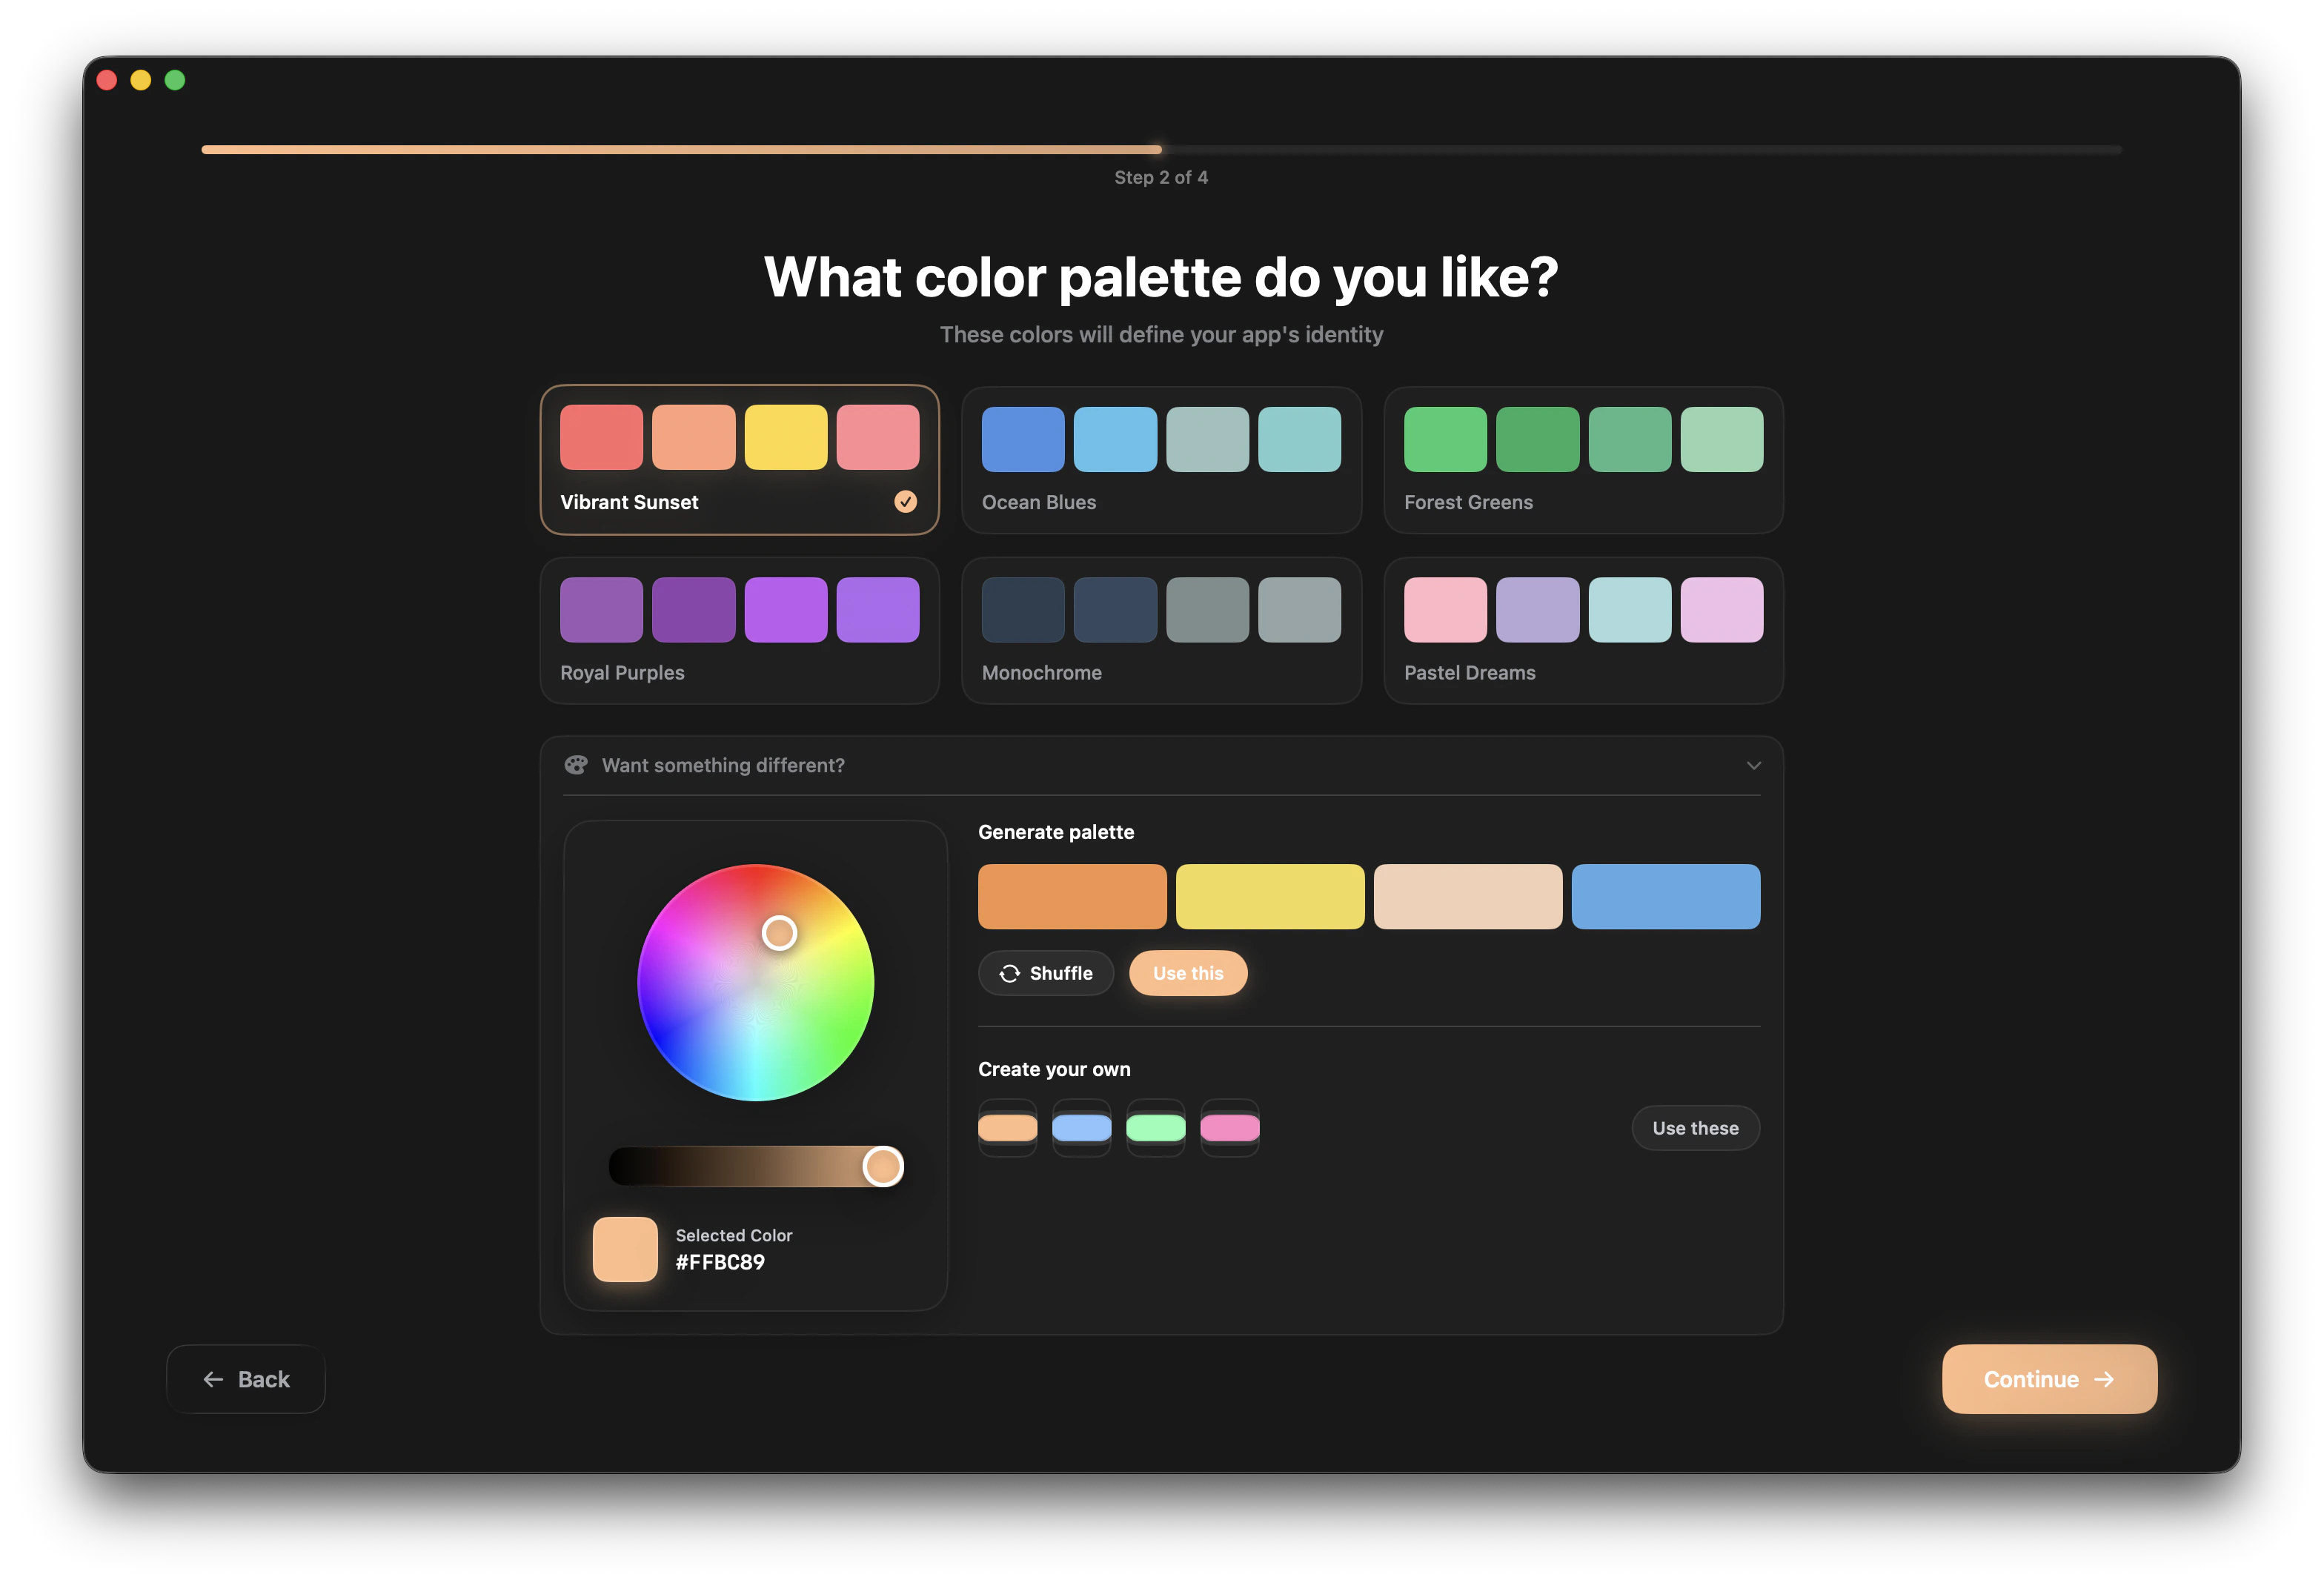This screenshot has height=1583, width=2324.
Task: Pick the Monochrome palette
Action: [x=1160, y=630]
